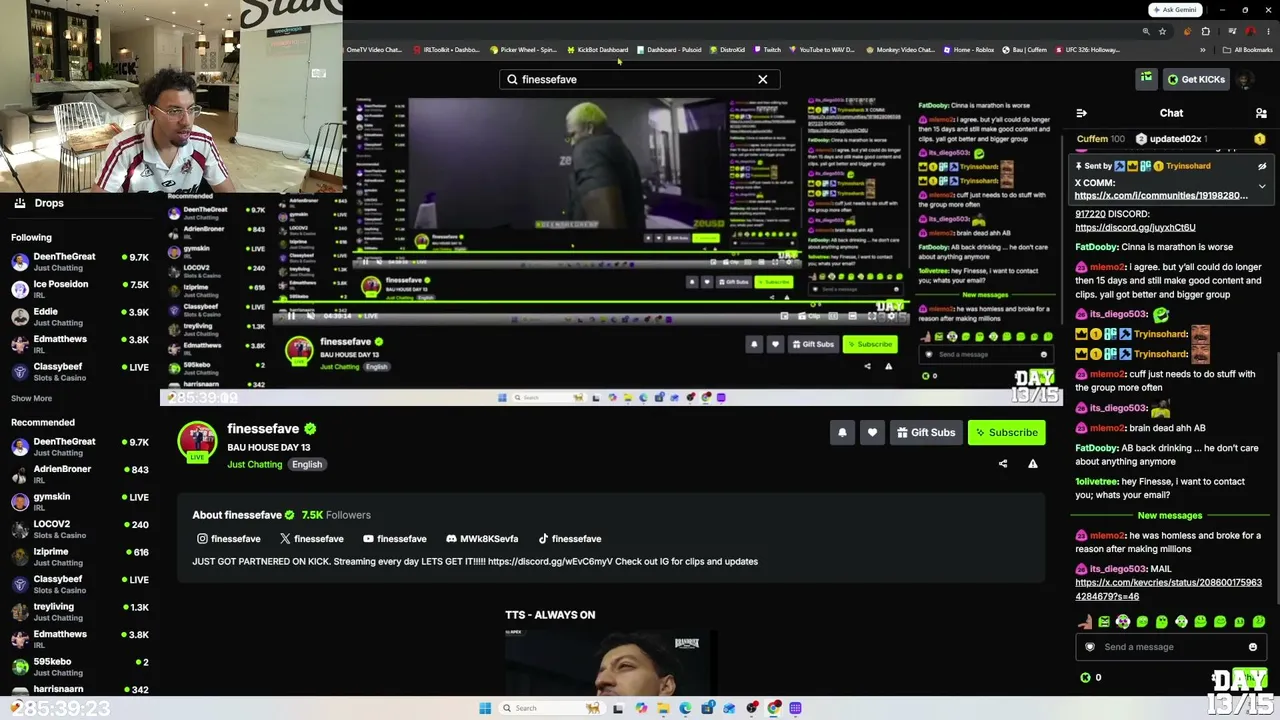Turn on notifications with the bell icon
The height and width of the screenshot is (720, 1280).
[x=842, y=432]
